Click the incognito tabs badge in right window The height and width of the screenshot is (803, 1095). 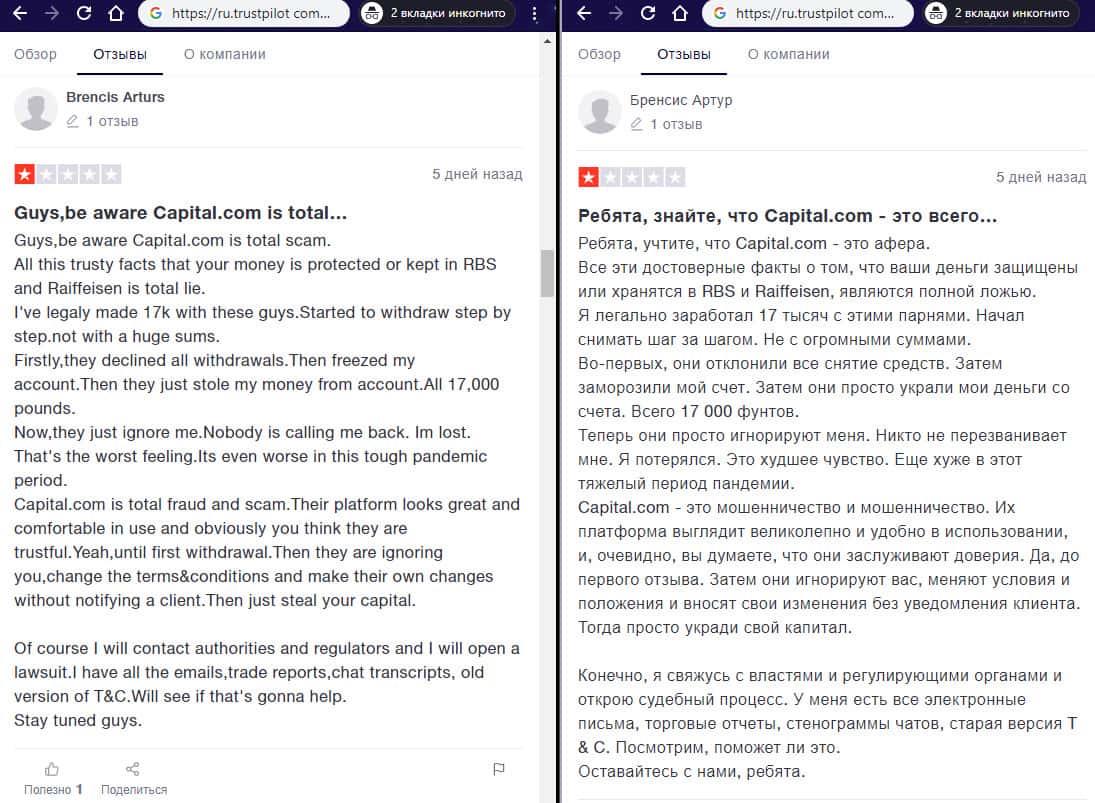(1002, 13)
